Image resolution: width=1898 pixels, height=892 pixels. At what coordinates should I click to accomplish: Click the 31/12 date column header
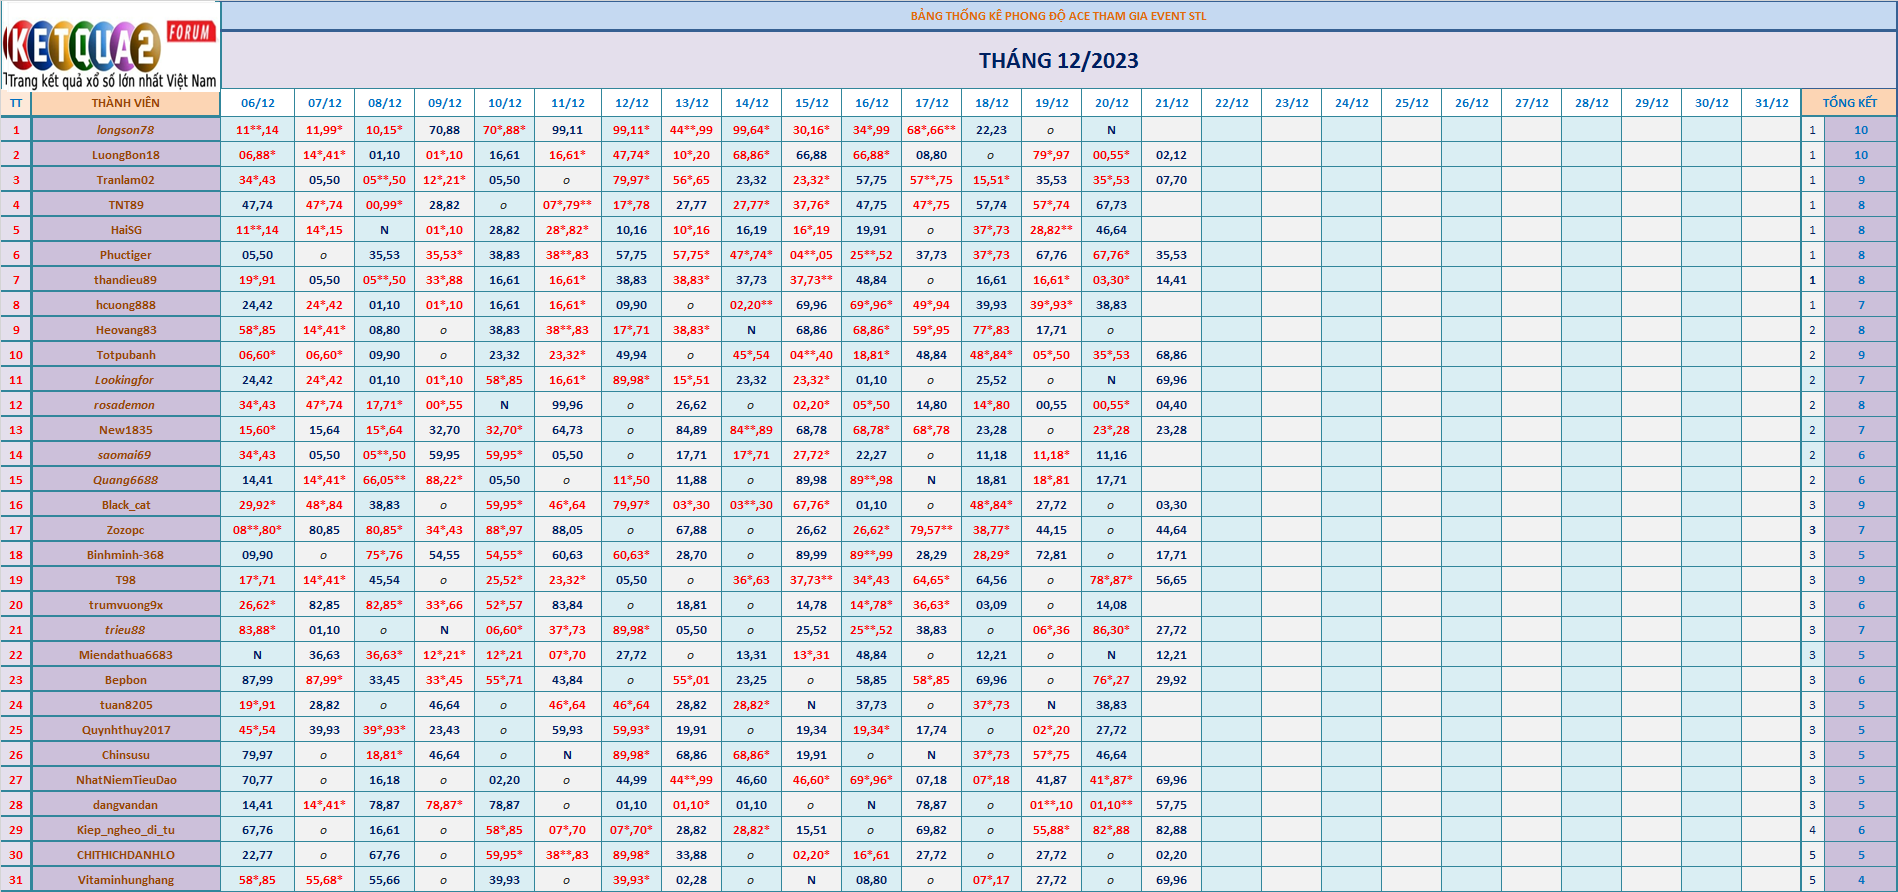click(x=1772, y=103)
